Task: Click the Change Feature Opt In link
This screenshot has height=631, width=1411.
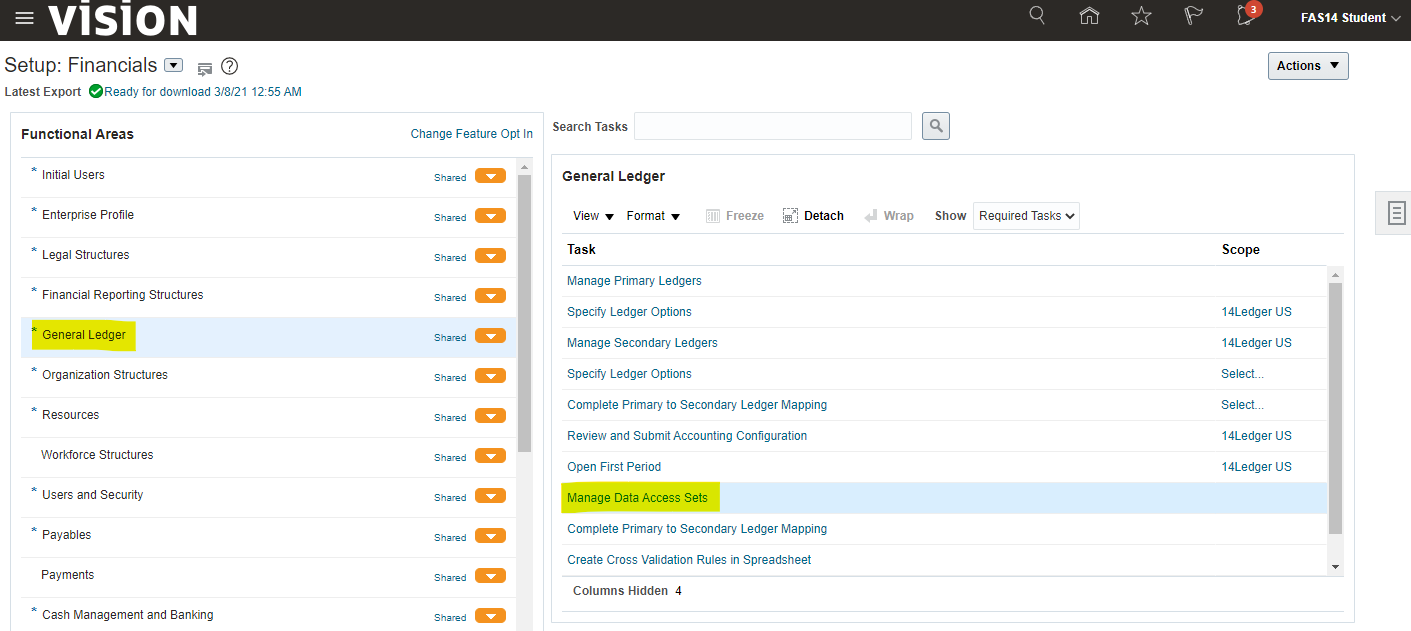Action: point(471,134)
